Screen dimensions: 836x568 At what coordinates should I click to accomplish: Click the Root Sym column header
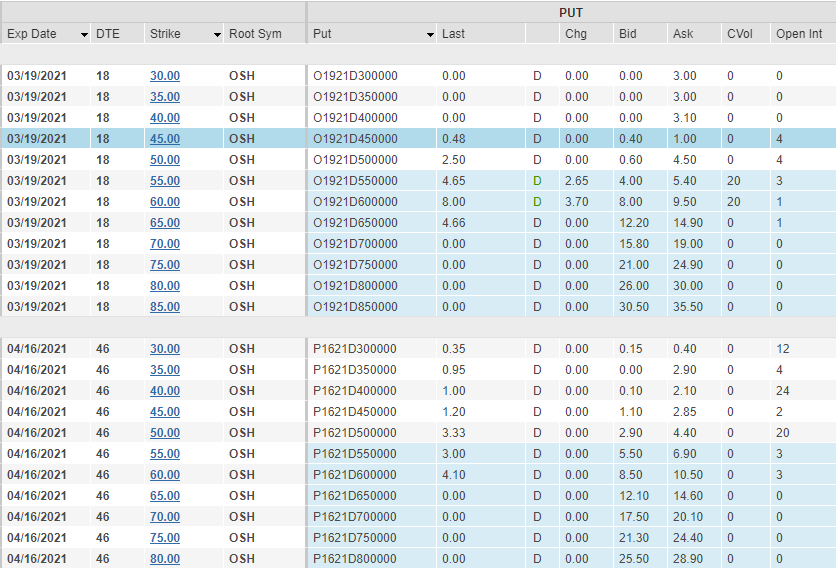click(x=255, y=34)
